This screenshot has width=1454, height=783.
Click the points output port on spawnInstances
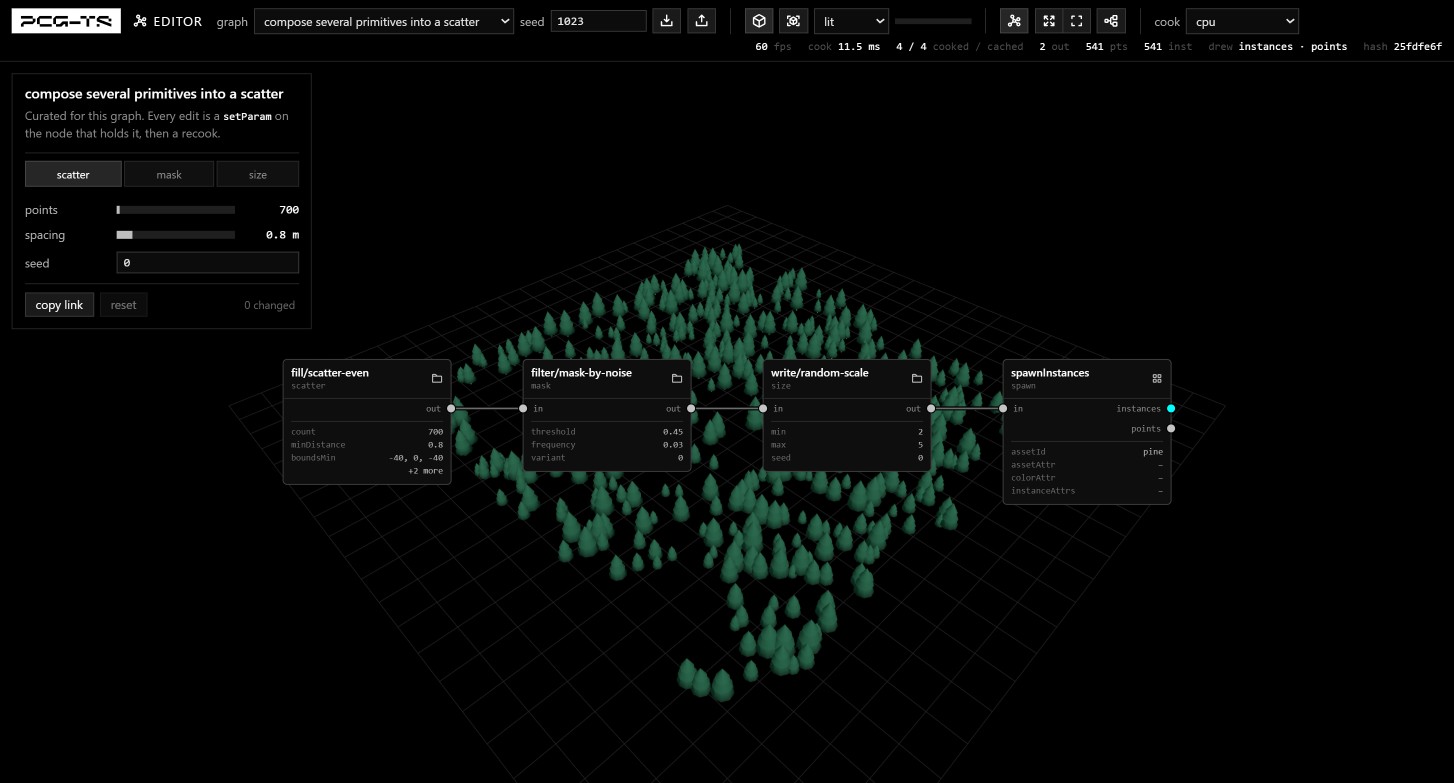(x=1171, y=428)
